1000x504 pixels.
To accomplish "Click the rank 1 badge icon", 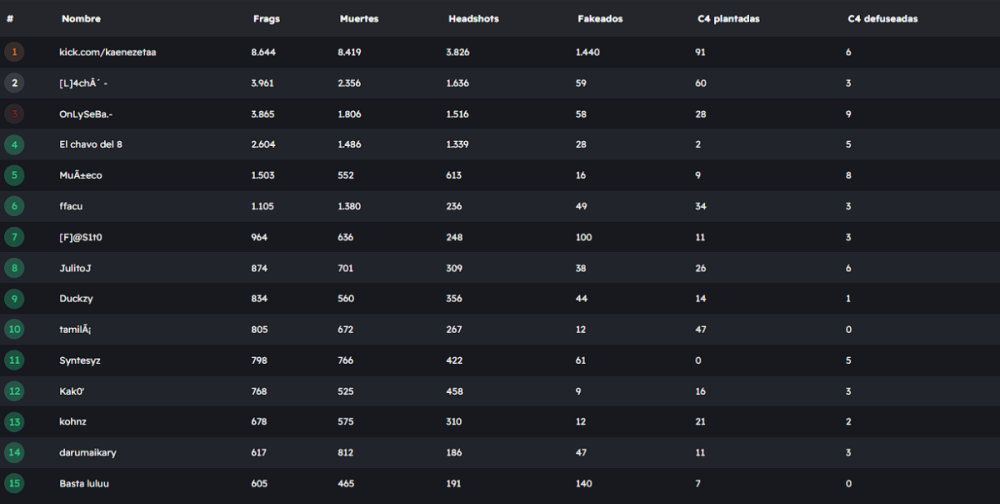I will coord(14,52).
